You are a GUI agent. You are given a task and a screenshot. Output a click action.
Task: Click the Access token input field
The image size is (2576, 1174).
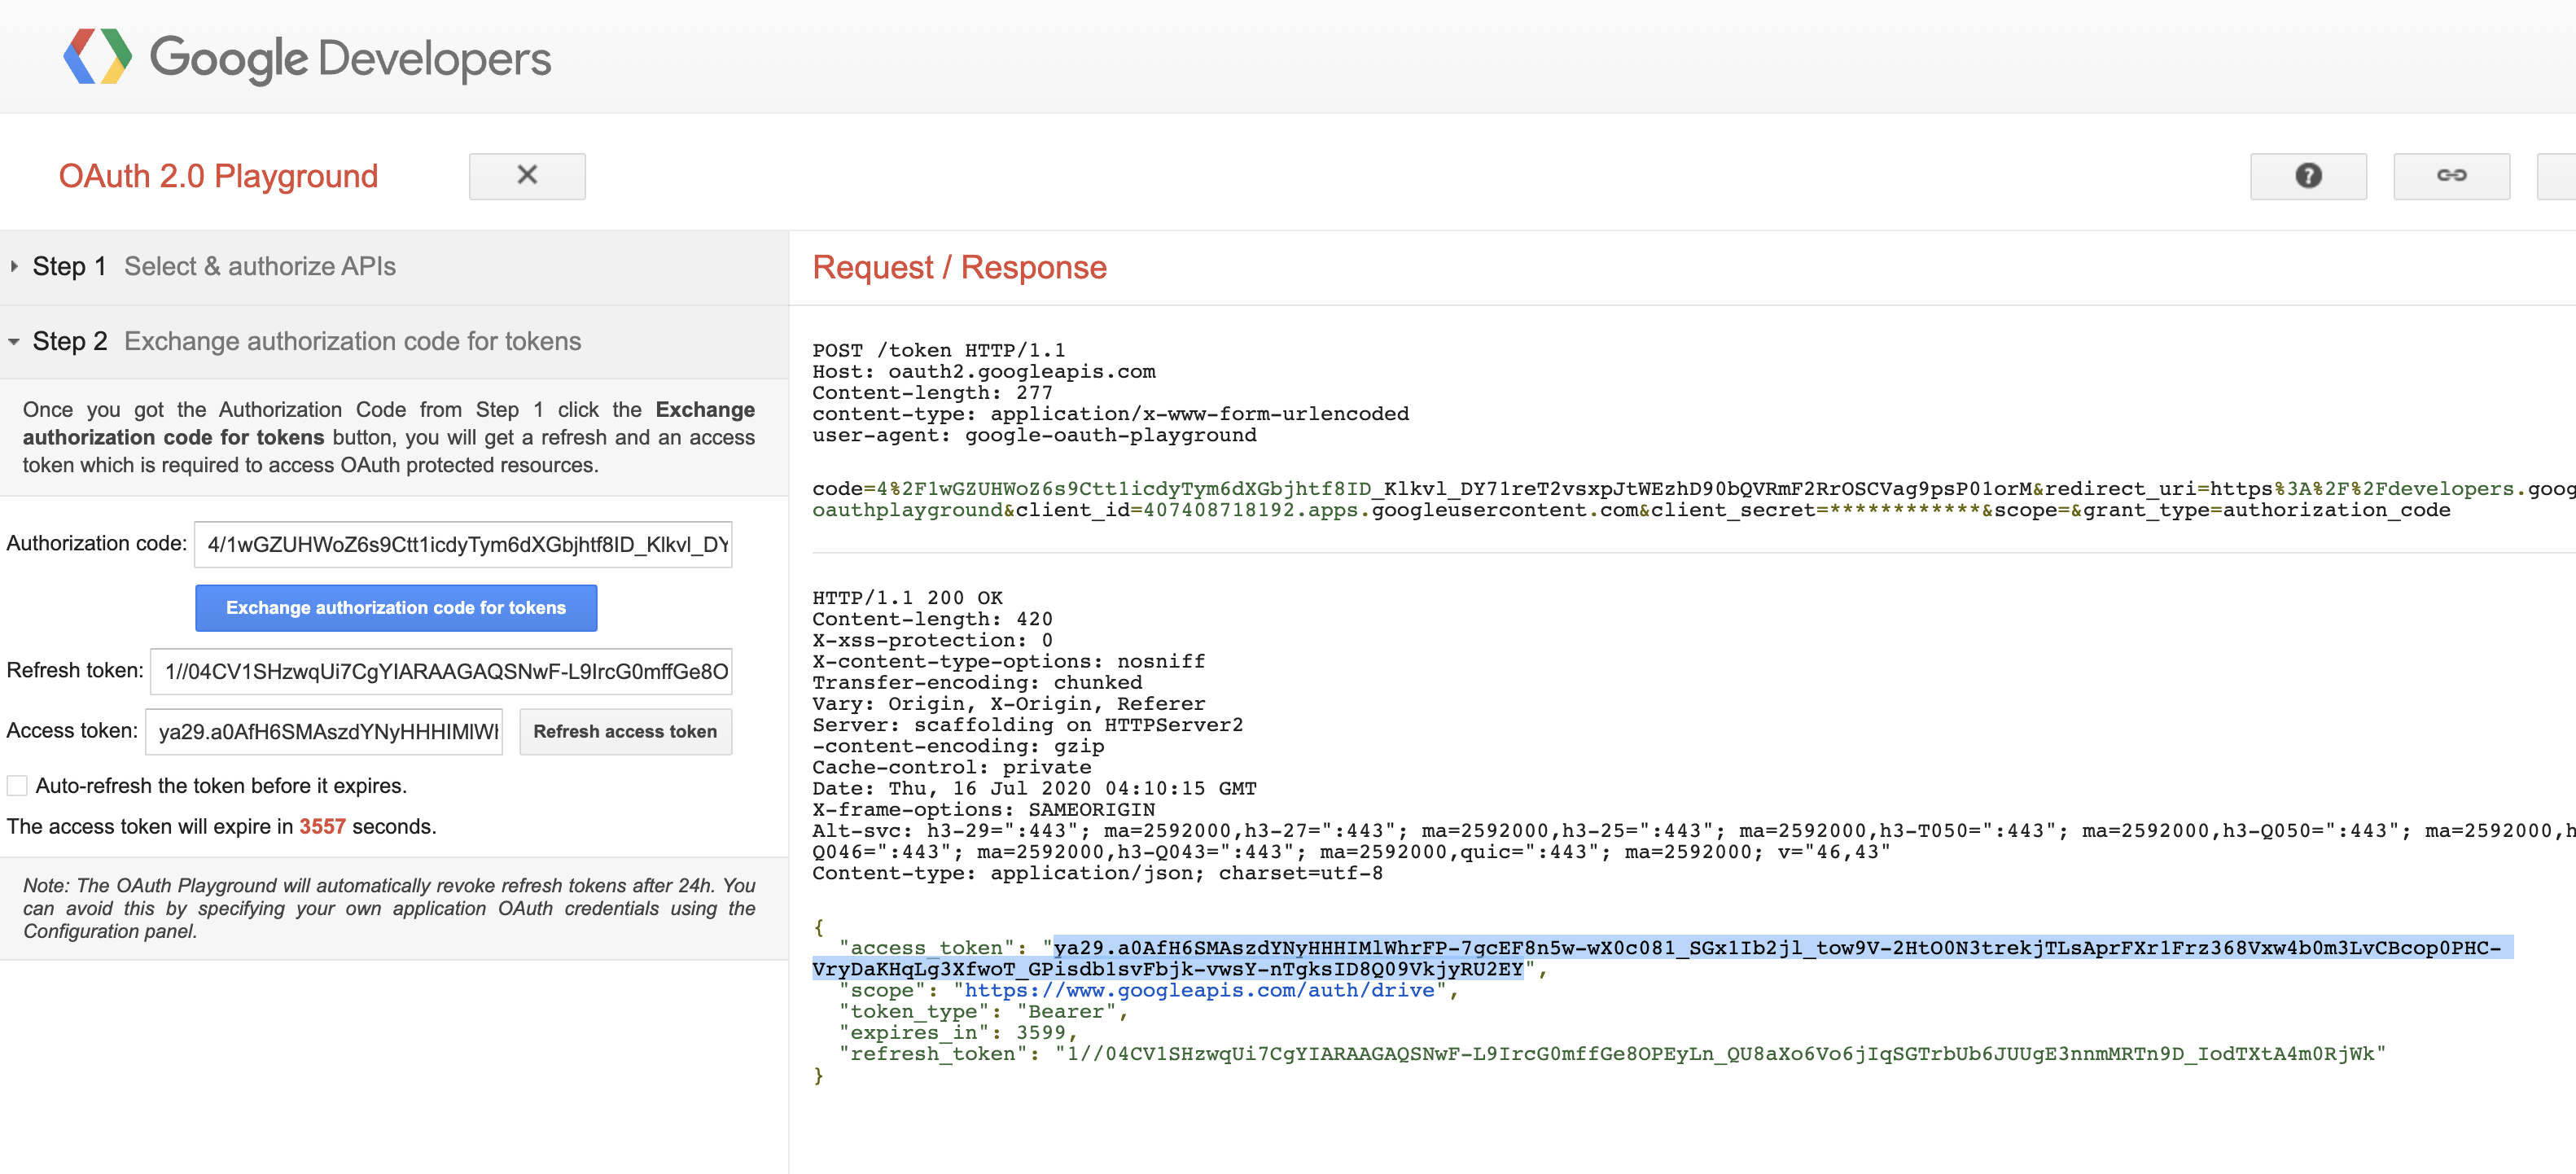coord(324,731)
